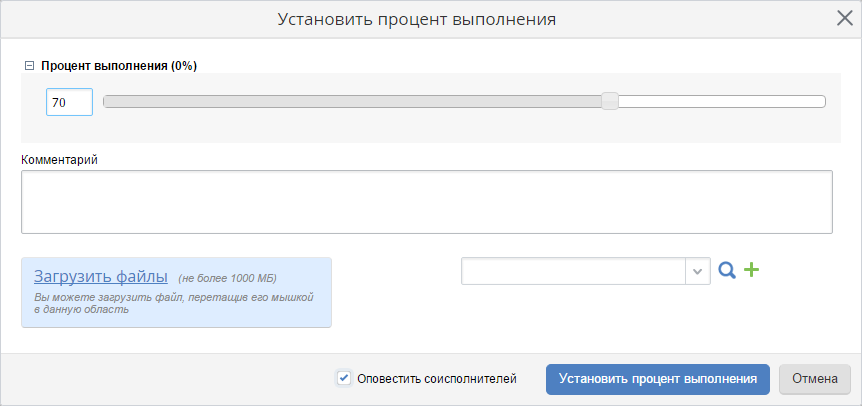Image resolution: width=862 pixels, height=406 pixels.
Task: Click the Процент выполнения (0%) header label
Action: 119,66
